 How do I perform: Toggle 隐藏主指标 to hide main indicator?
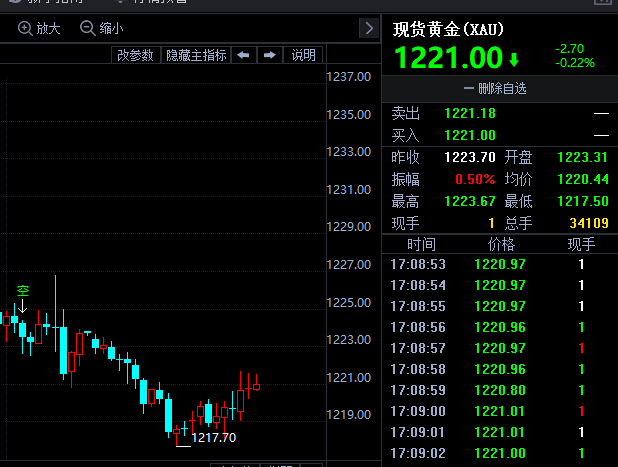click(x=196, y=55)
